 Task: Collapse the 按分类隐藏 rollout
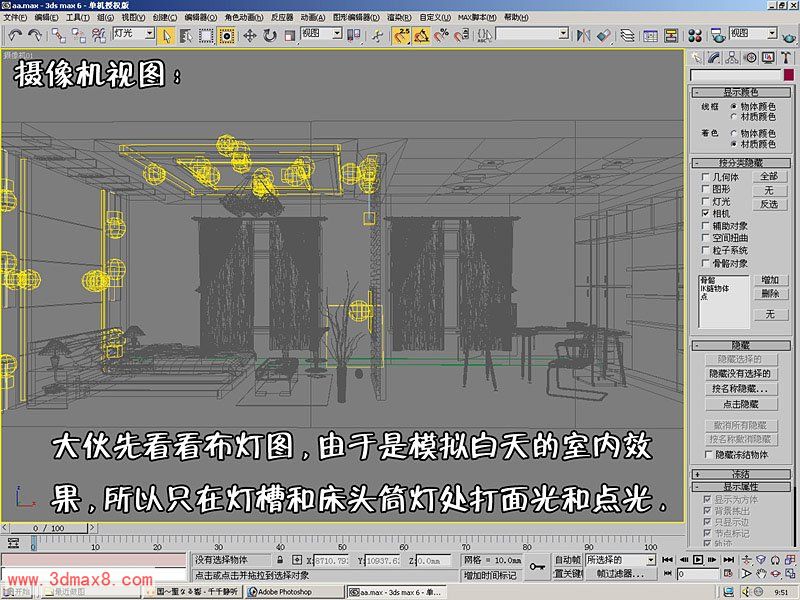coord(741,163)
